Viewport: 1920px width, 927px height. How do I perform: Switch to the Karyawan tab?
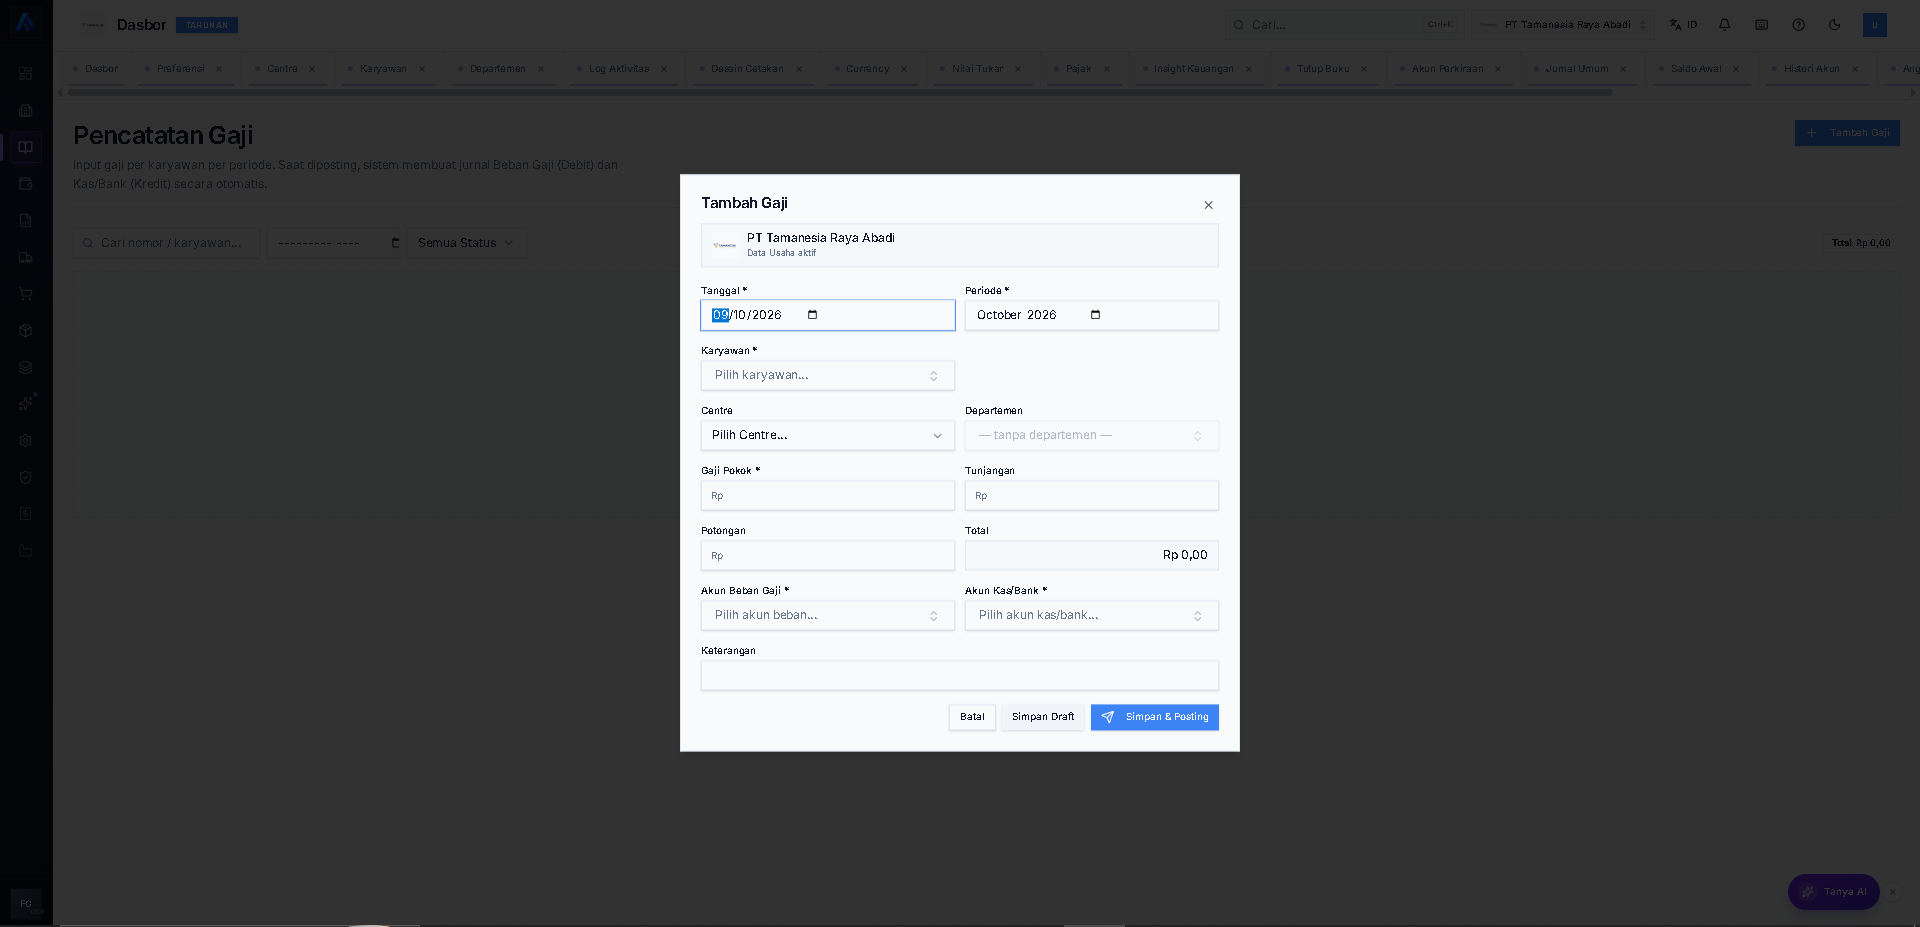tap(383, 69)
